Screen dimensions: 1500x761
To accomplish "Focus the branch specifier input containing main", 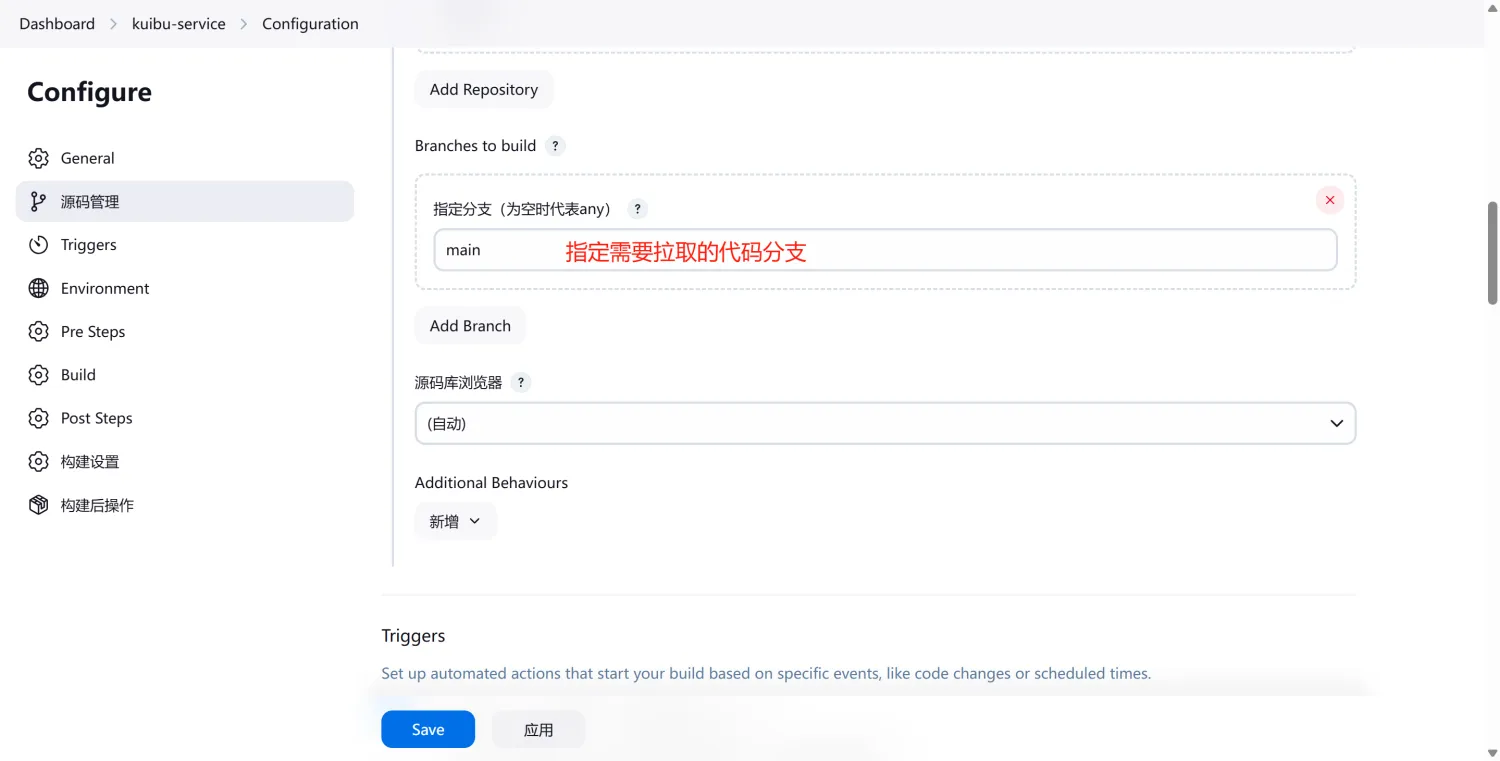I will pyautogui.click(x=885, y=250).
